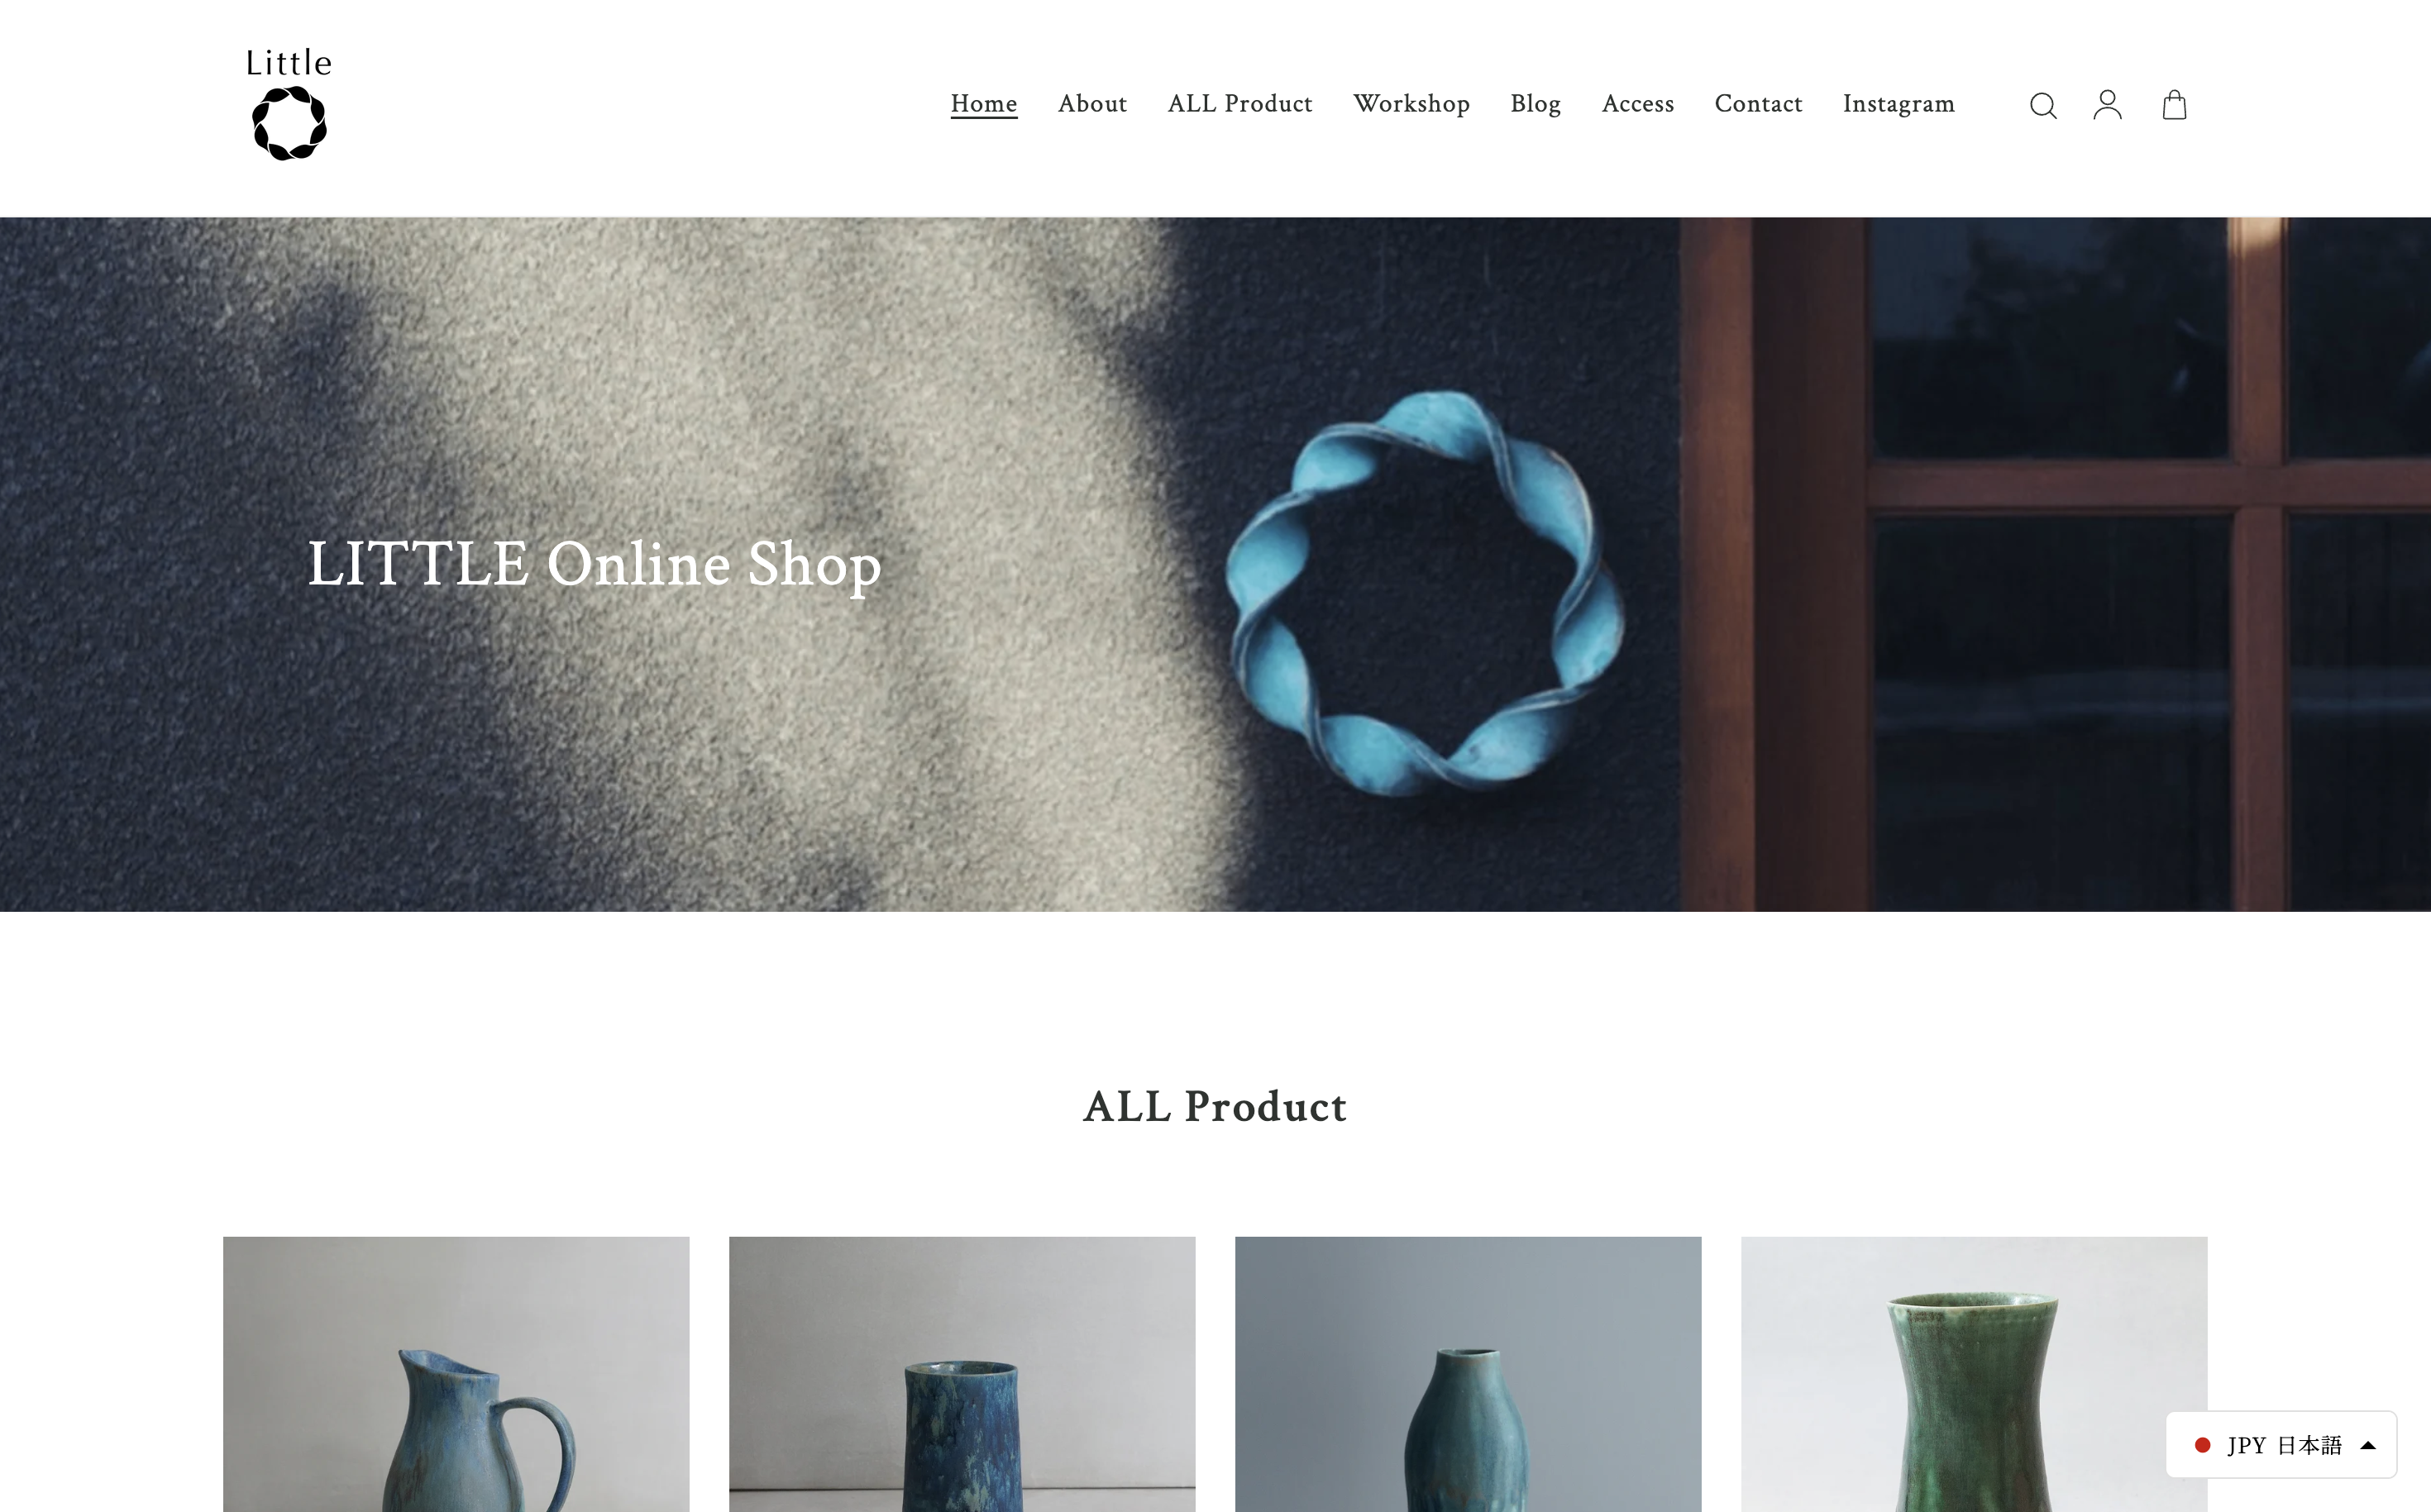The width and height of the screenshot is (2431, 1512).
Task: Open the account login icon
Action: coord(2108,105)
